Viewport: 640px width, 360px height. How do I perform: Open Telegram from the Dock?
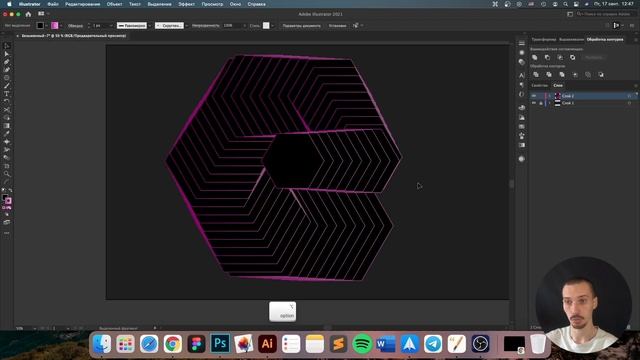tap(433, 344)
